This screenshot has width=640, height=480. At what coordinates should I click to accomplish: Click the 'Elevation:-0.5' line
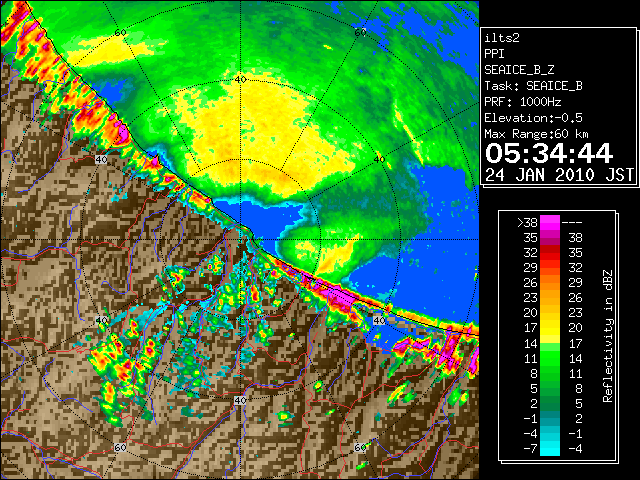(x=533, y=118)
